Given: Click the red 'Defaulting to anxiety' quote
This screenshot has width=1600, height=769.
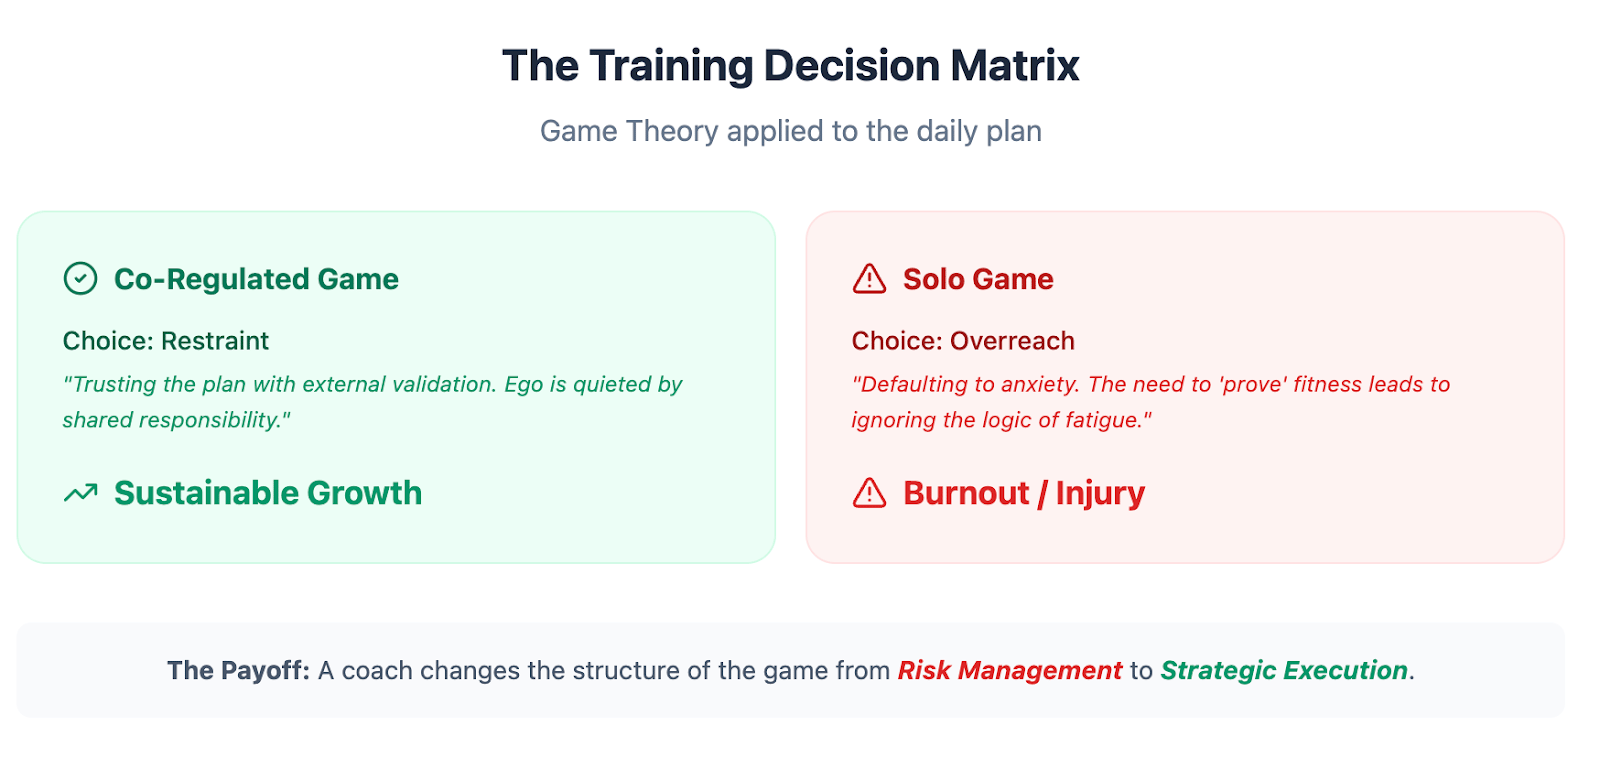Looking at the screenshot, I should click(x=1150, y=385).
